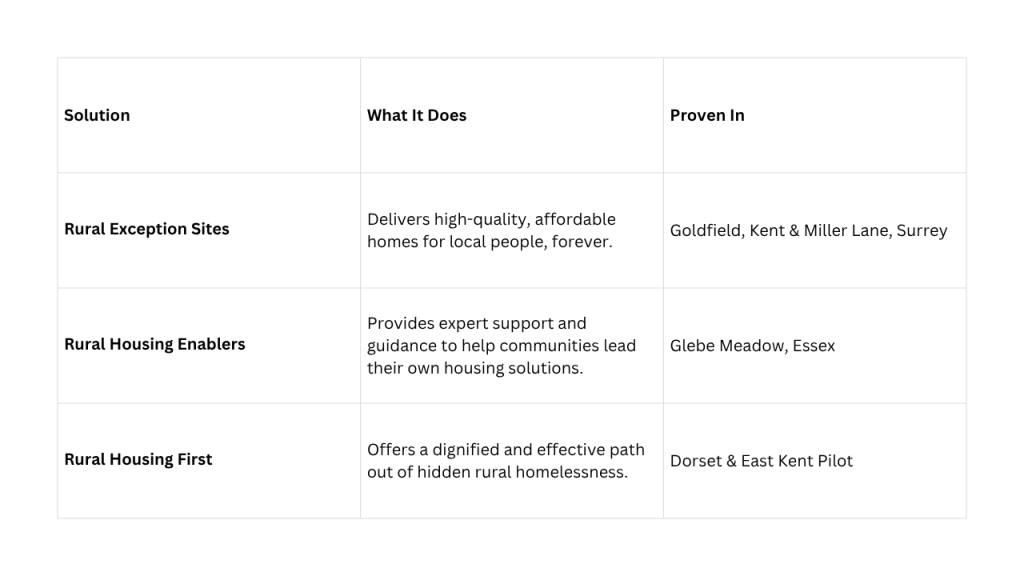Click the What It Does column header
Image resolution: width=1024 pixels, height=576 pixels.
coord(416,115)
